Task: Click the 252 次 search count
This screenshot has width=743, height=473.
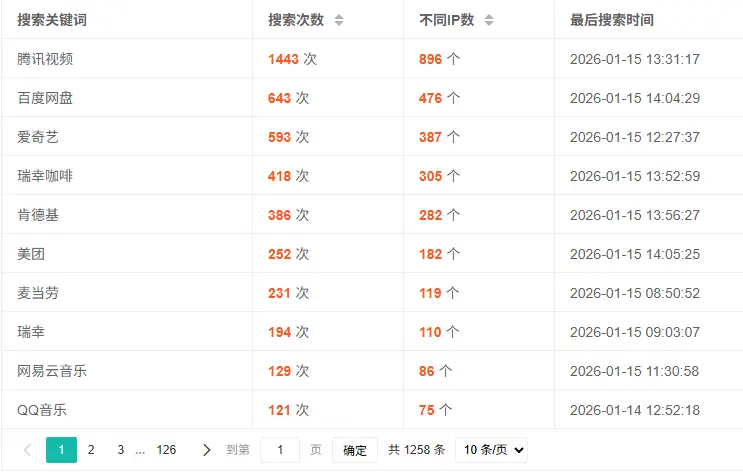Action: (x=289, y=254)
